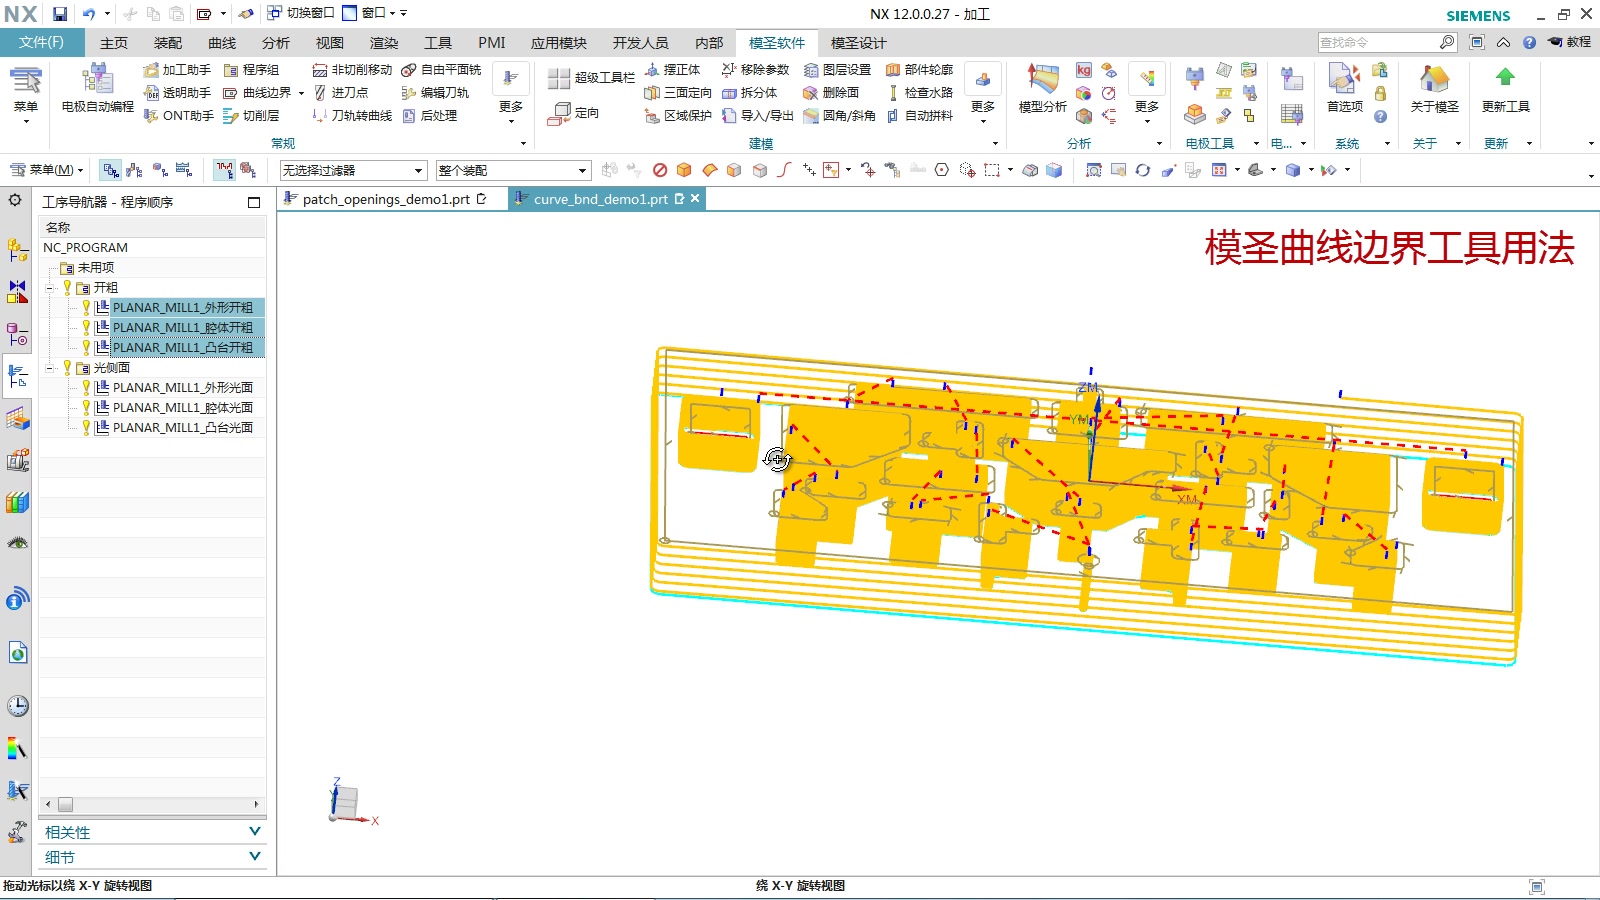1600x900 pixels.
Task: Collapse the 开粗 tree group
Action: click(50, 288)
